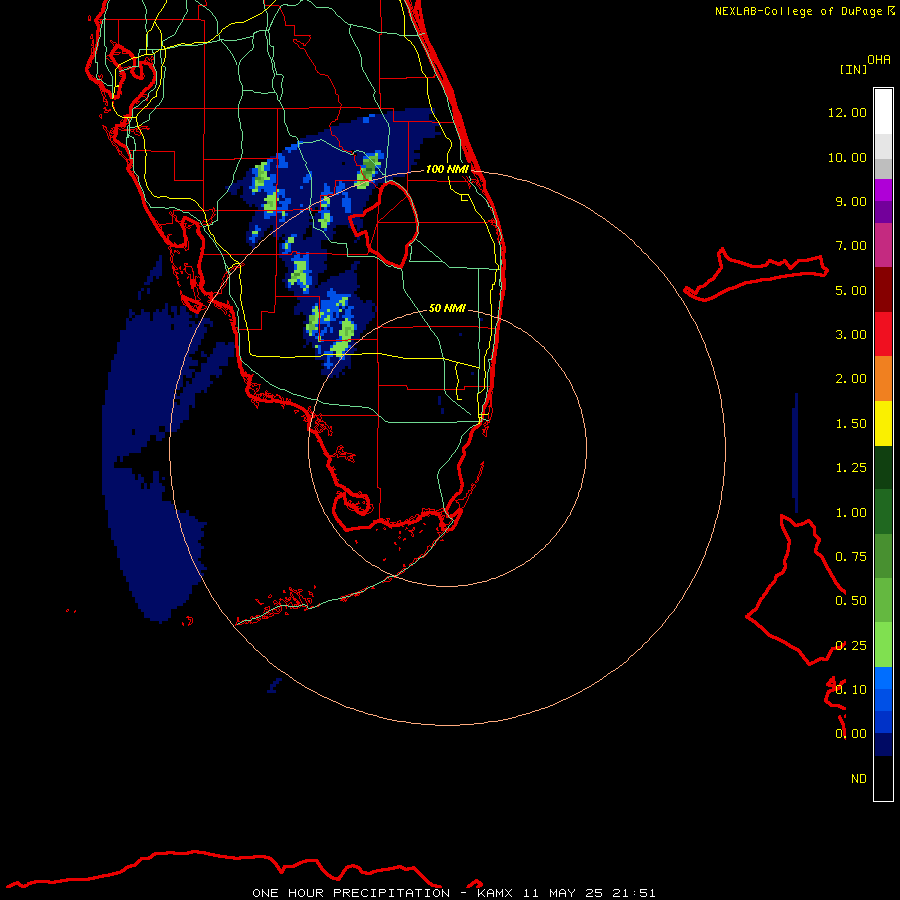Pick the light green swatch beside 0.25

883,645
